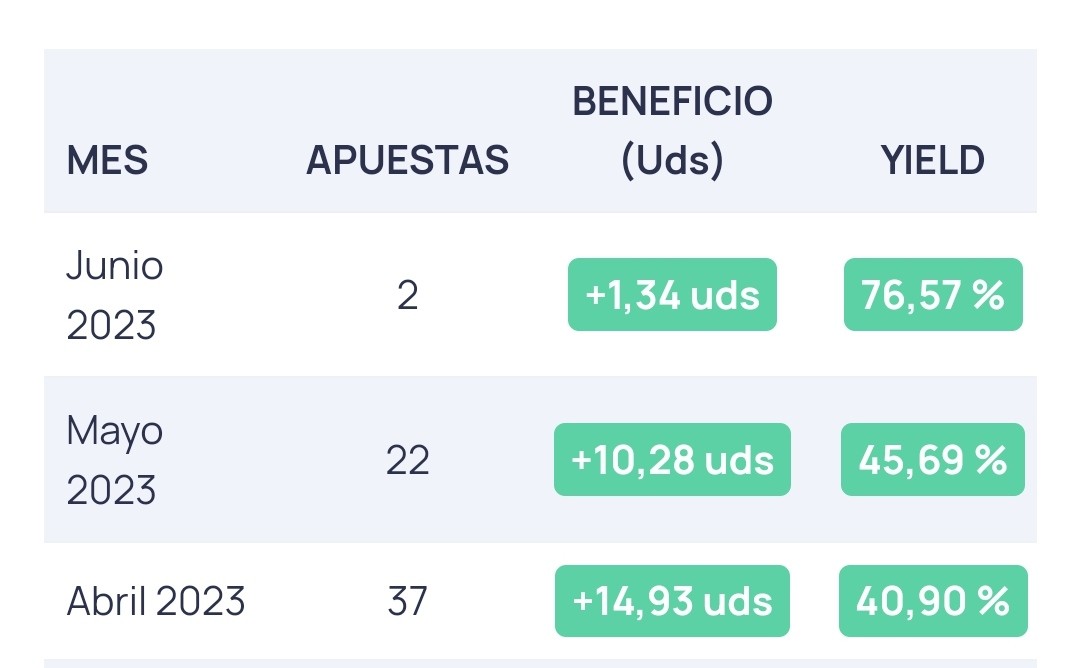
Task: Select the Junio 2023 month cell
Action: pos(115,295)
